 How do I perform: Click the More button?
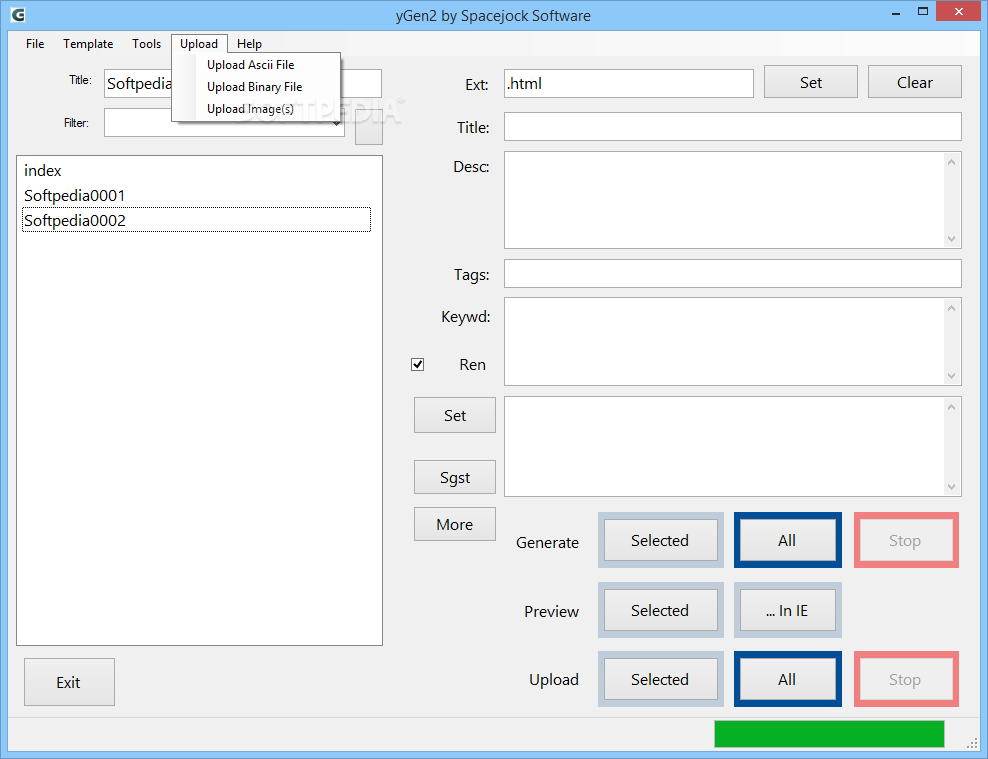click(x=454, y=524)
